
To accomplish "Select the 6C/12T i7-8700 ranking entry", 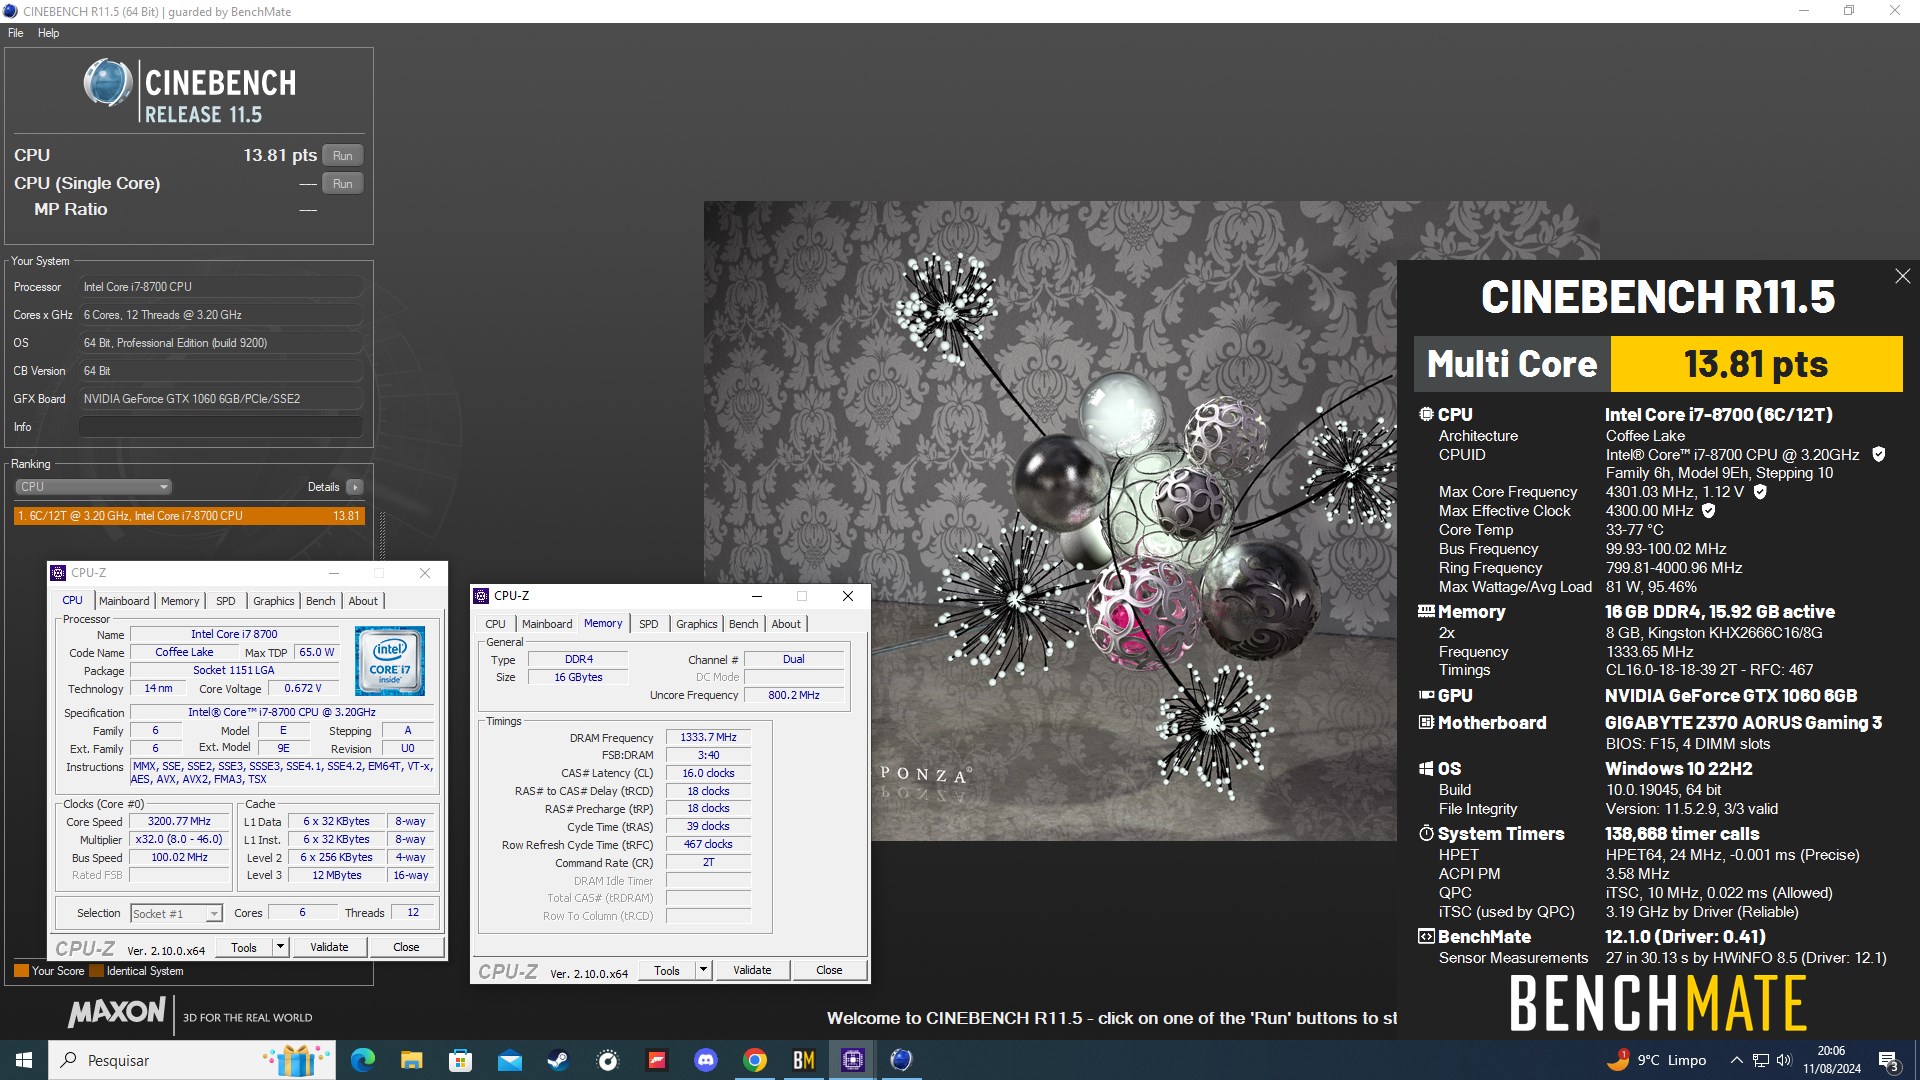I will (189, 516).
